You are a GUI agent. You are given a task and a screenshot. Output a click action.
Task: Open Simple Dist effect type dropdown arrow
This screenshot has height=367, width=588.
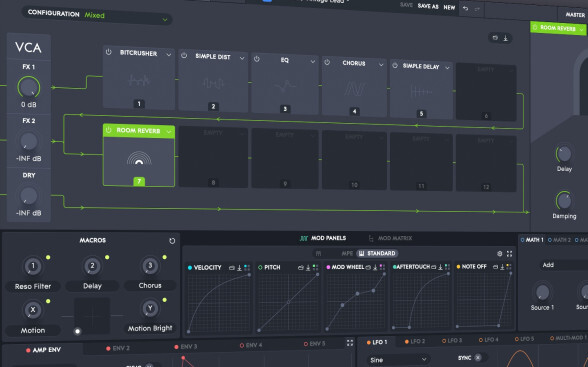(242, 58)
